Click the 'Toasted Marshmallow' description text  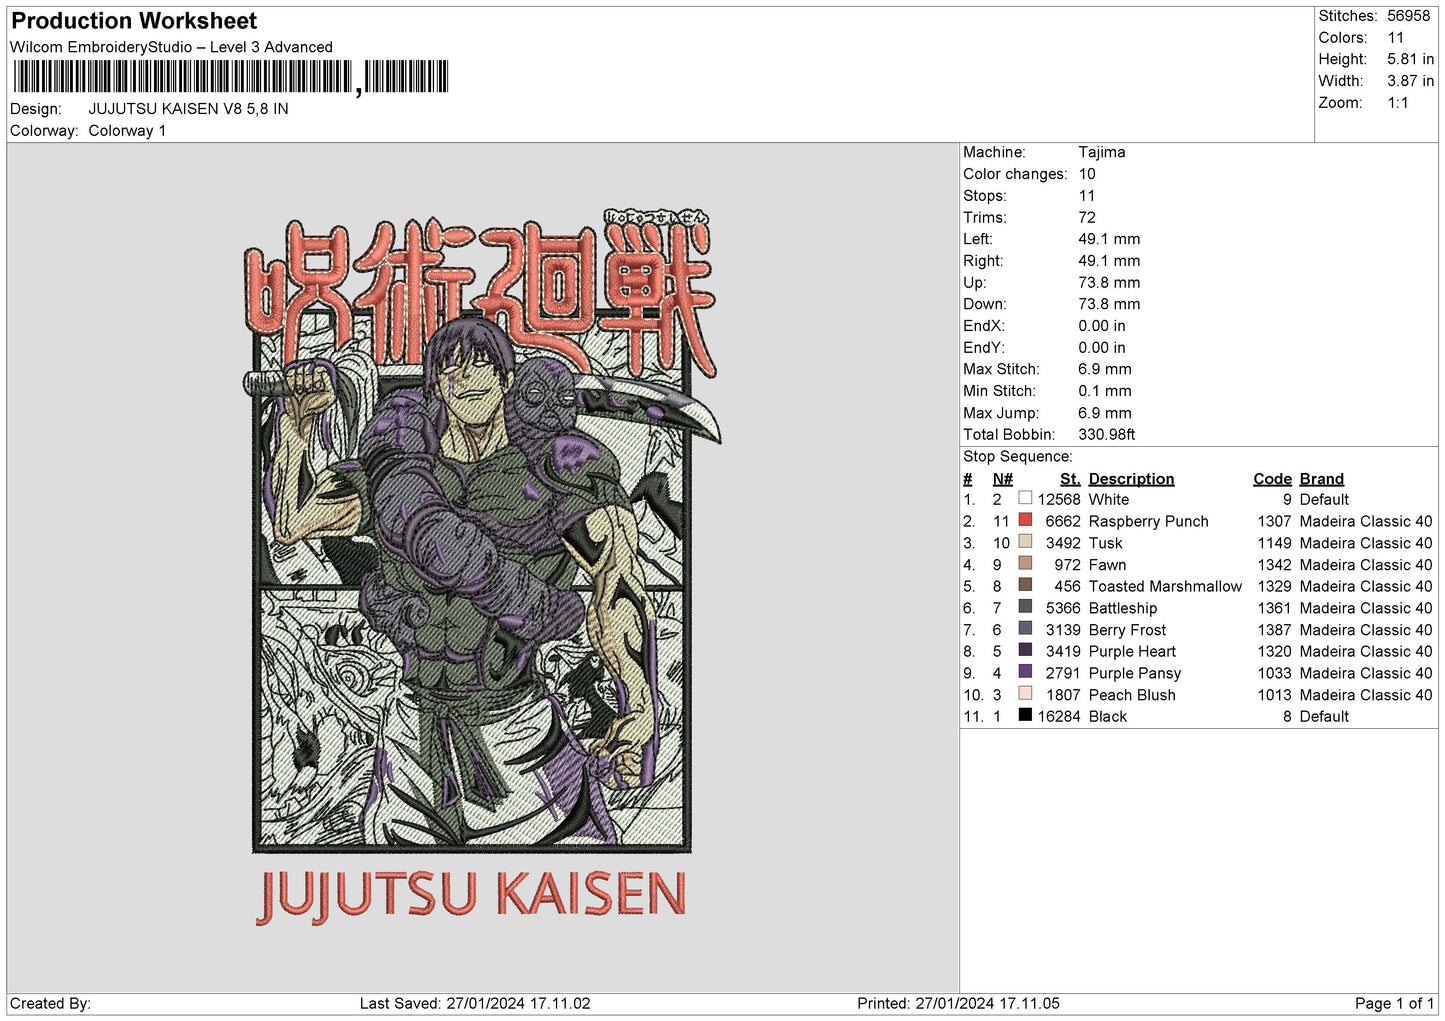pyautogui.click(x=1165, y=587)
